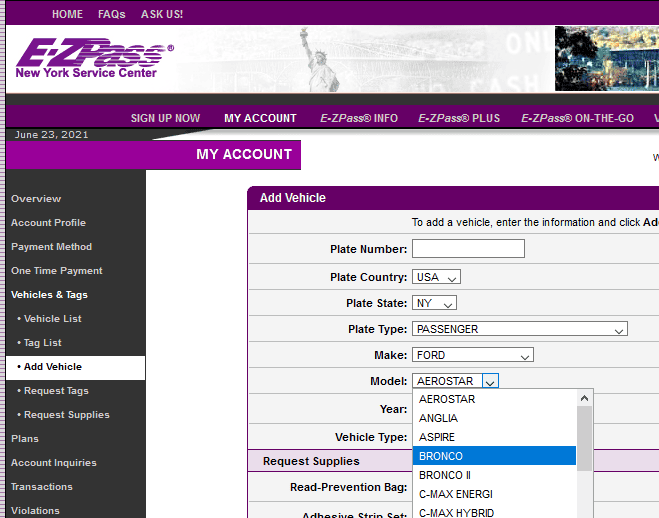Open the MY ACCOUNT navigation tab
This screenshot has height=518, width=659.
coord(260,118)
